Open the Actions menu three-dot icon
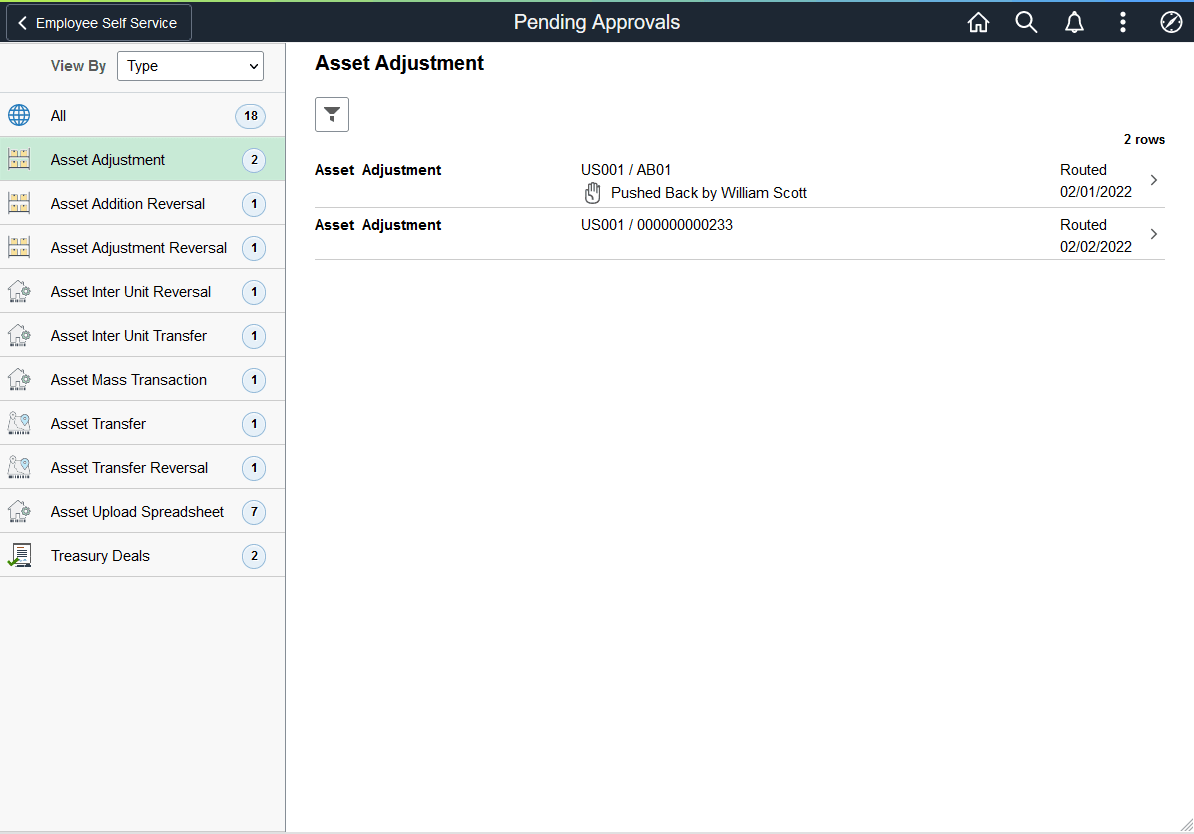 [1123, 21]
